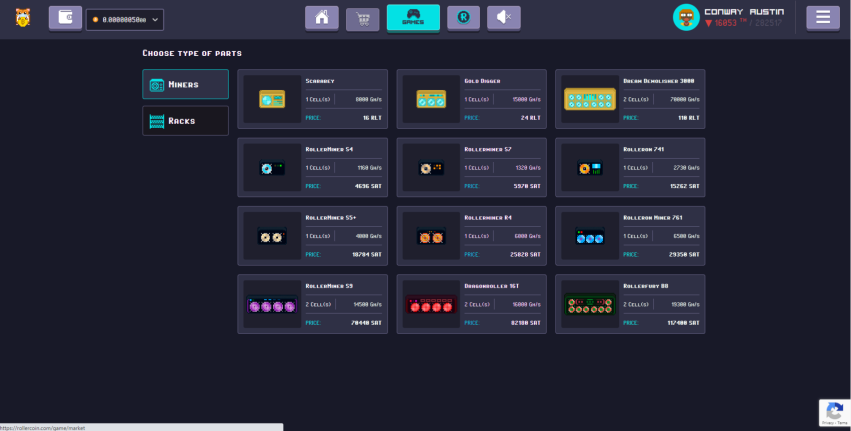The height and width of the screenshot is (431, 851).
Task: Select the Miners parts category
Action: (x=186, y=84)
